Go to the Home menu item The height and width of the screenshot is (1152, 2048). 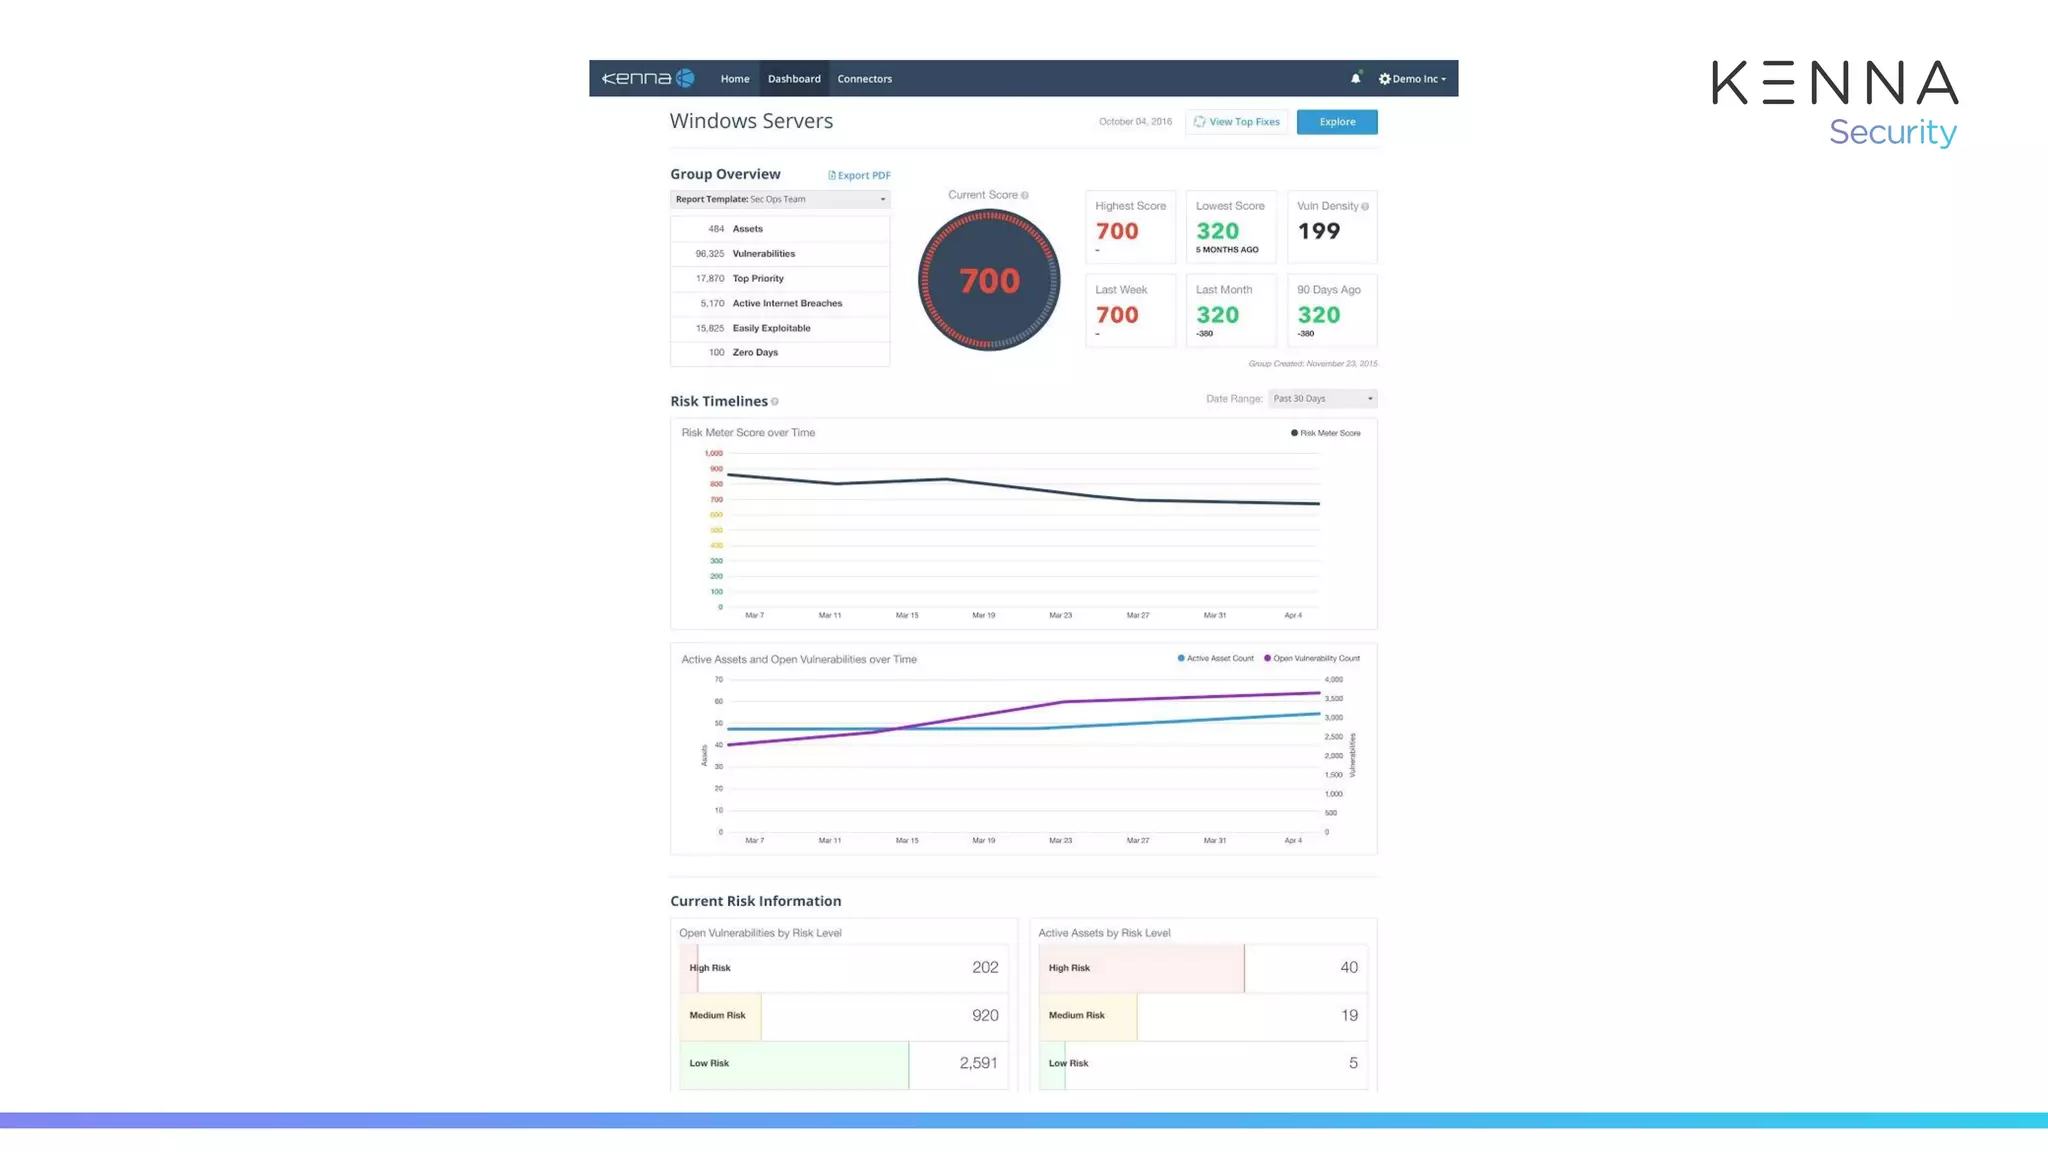point(735,79)
